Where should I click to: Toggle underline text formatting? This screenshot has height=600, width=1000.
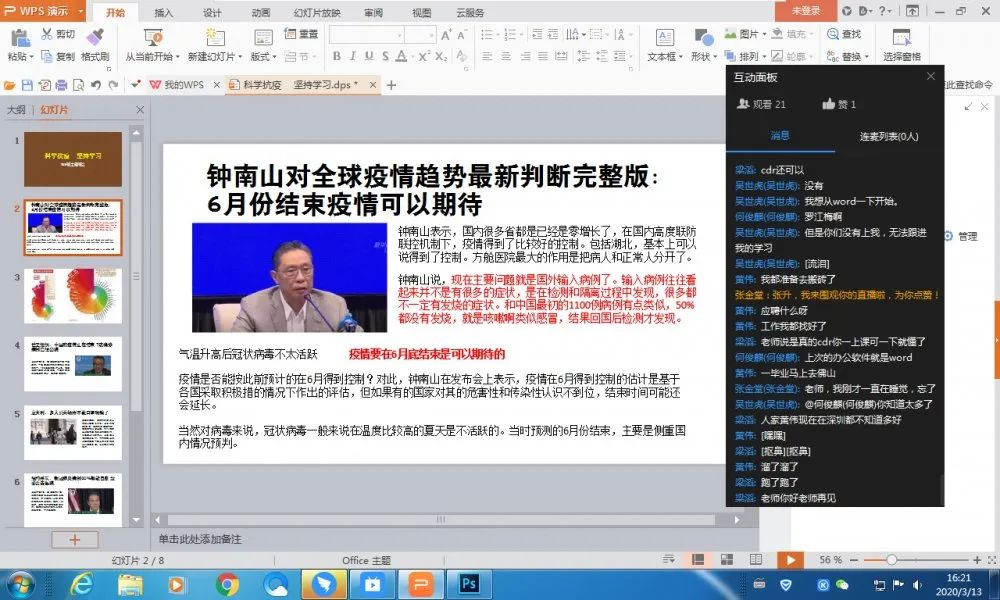point(367,57)
